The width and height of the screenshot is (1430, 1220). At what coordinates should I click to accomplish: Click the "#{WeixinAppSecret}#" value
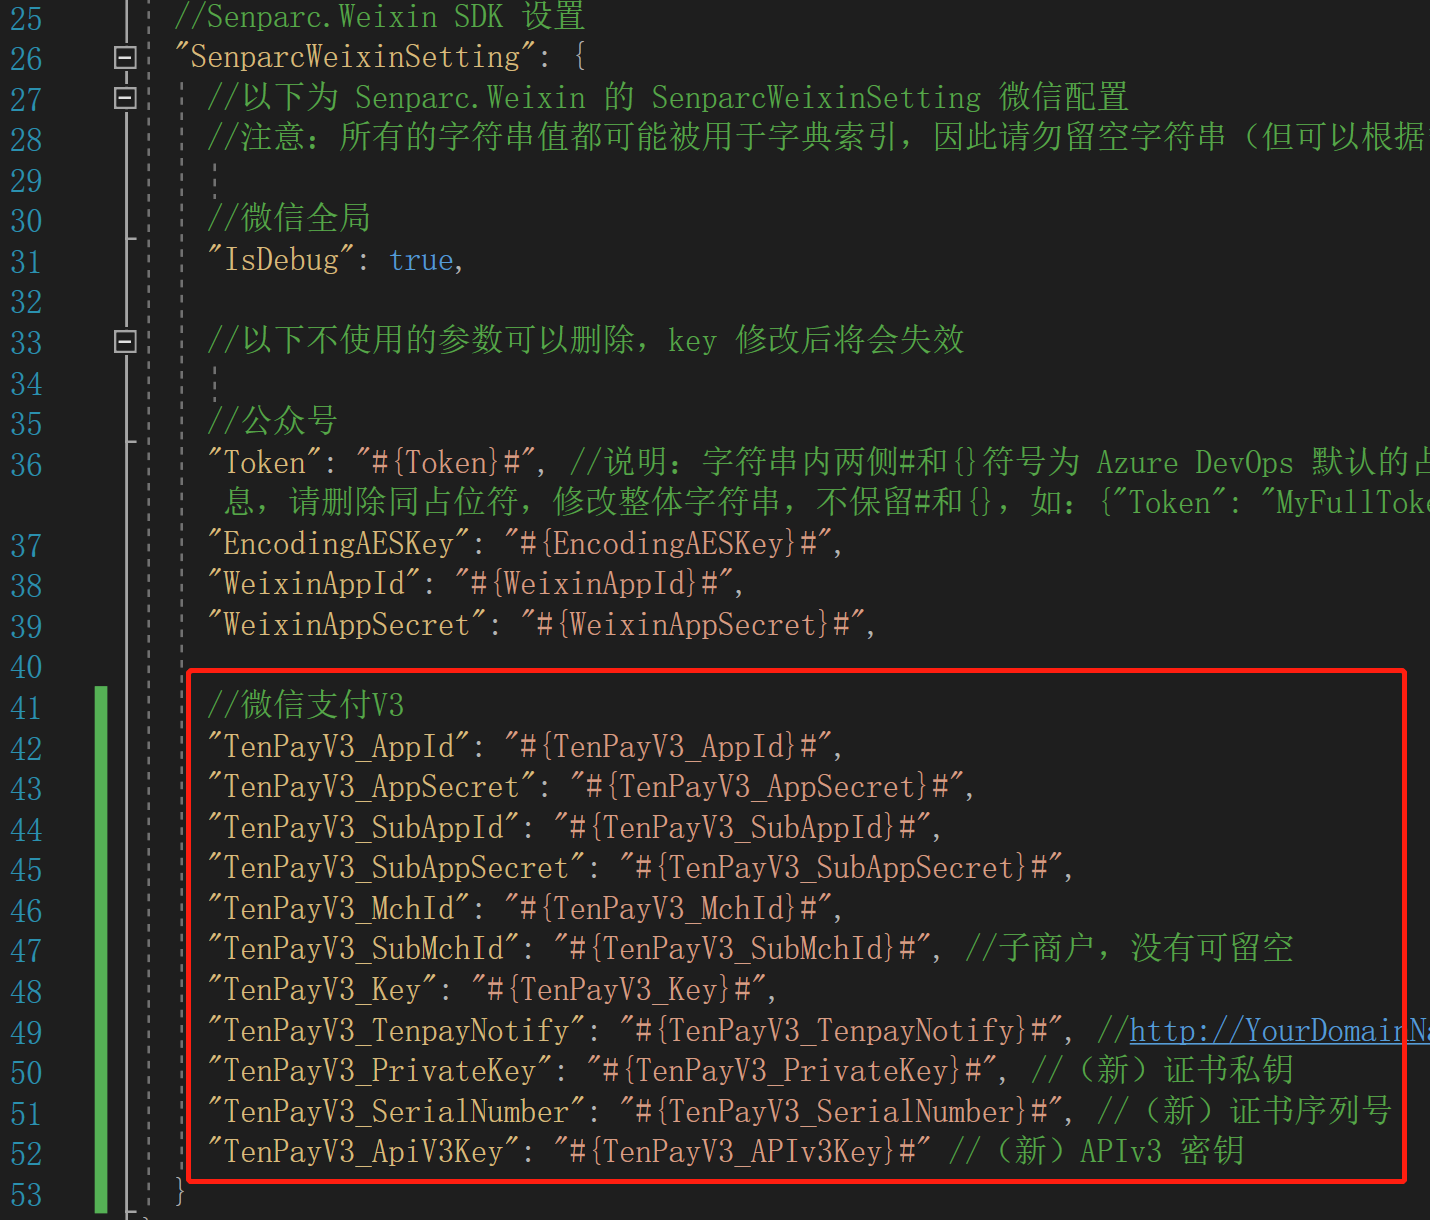[x=695, y=625]
